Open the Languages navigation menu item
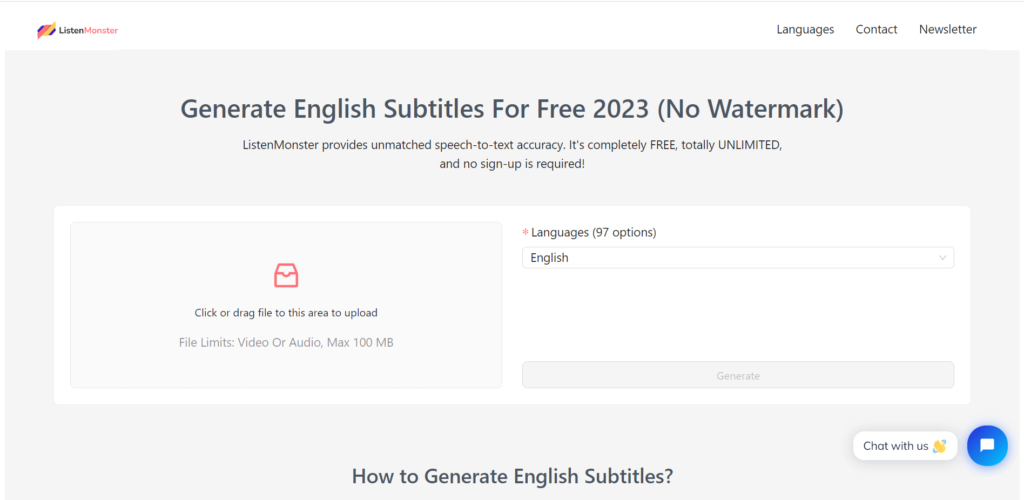 click(x=805, y=29)
